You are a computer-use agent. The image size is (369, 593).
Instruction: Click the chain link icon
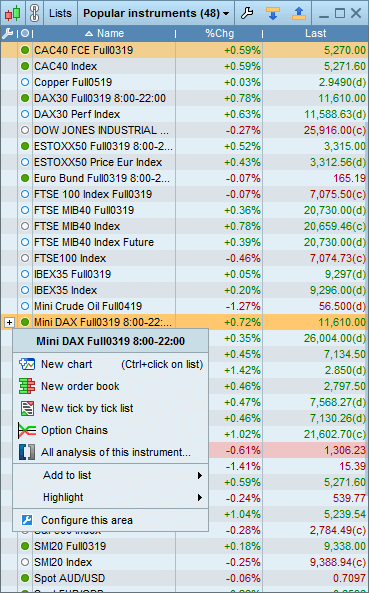point(34,14)
